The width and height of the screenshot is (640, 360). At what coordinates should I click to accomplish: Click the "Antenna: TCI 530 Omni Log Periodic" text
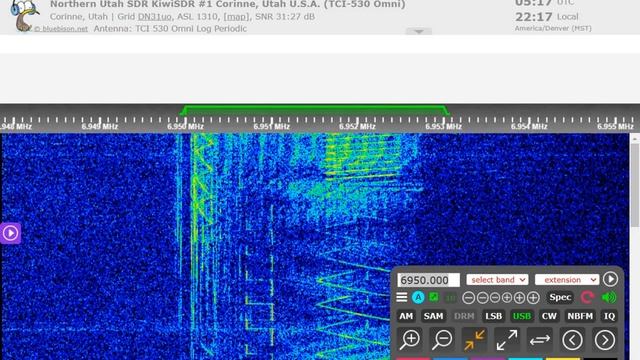pyautogui.click(x=170, y=29)
